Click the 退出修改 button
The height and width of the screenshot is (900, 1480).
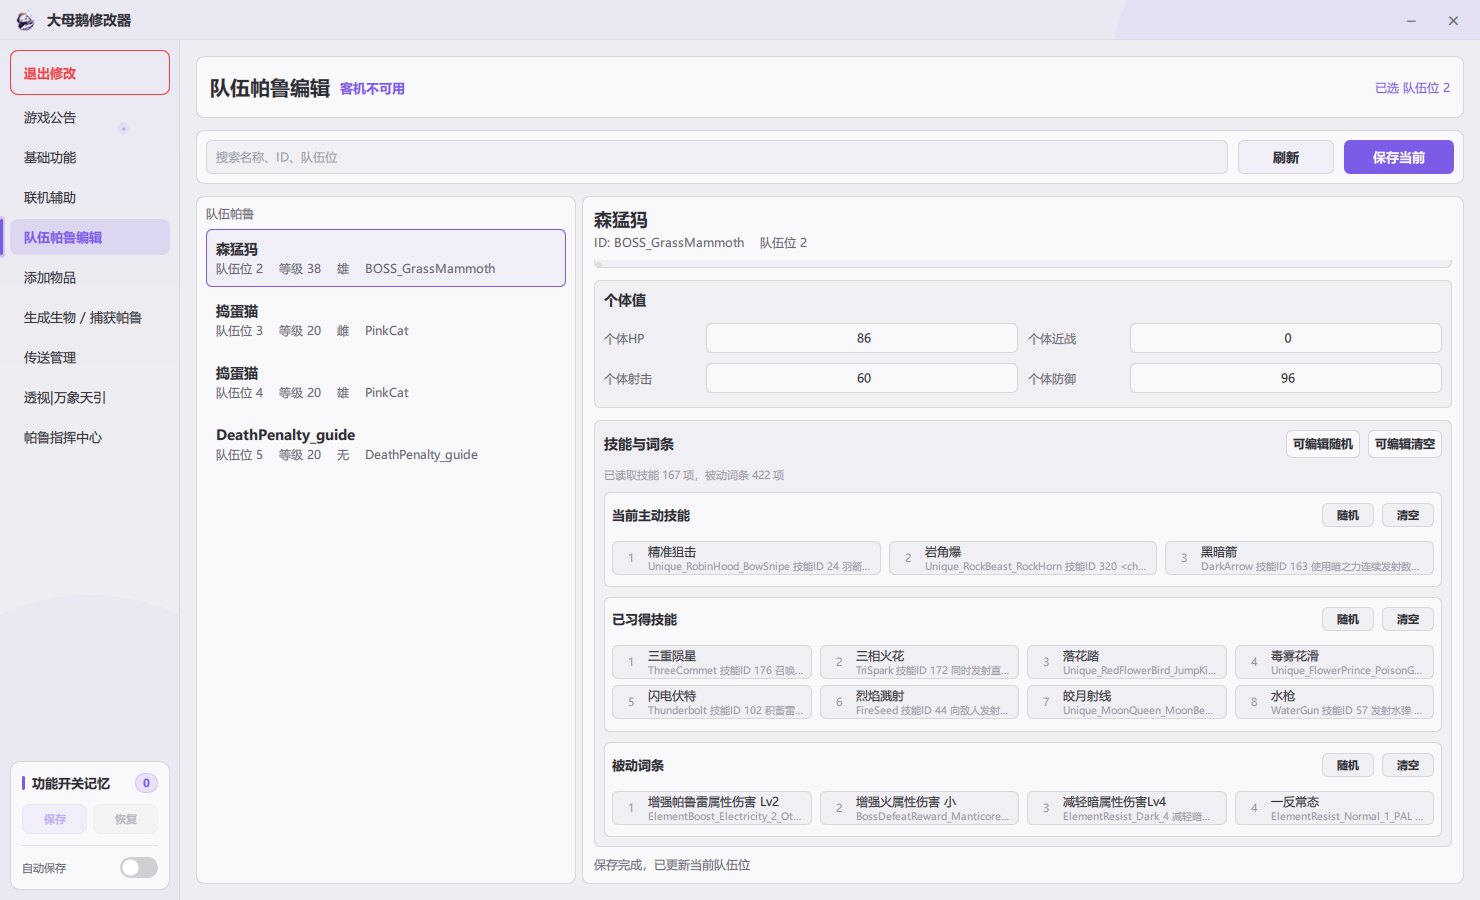(x=90, y=73)
